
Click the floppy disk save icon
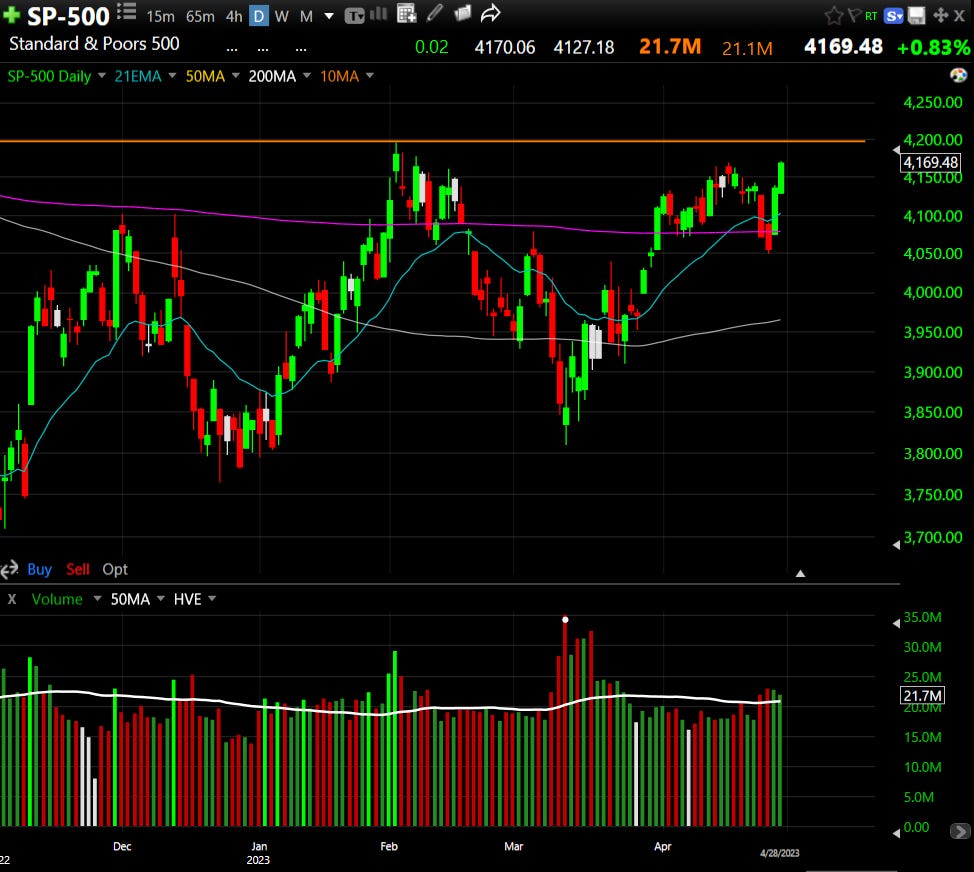coord(917,16)
